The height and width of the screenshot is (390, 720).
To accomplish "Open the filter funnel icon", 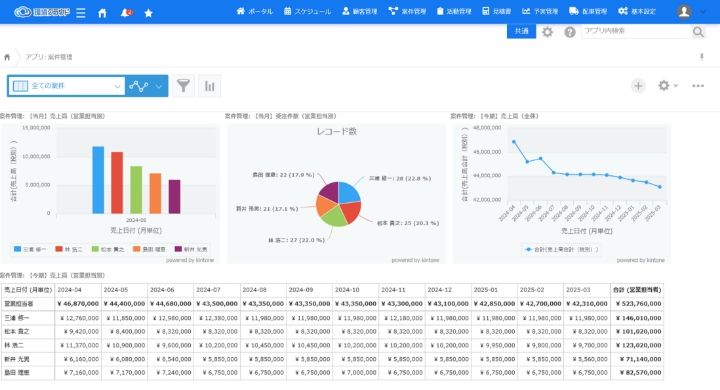I will pyautogui.click(x=183, y=85).
